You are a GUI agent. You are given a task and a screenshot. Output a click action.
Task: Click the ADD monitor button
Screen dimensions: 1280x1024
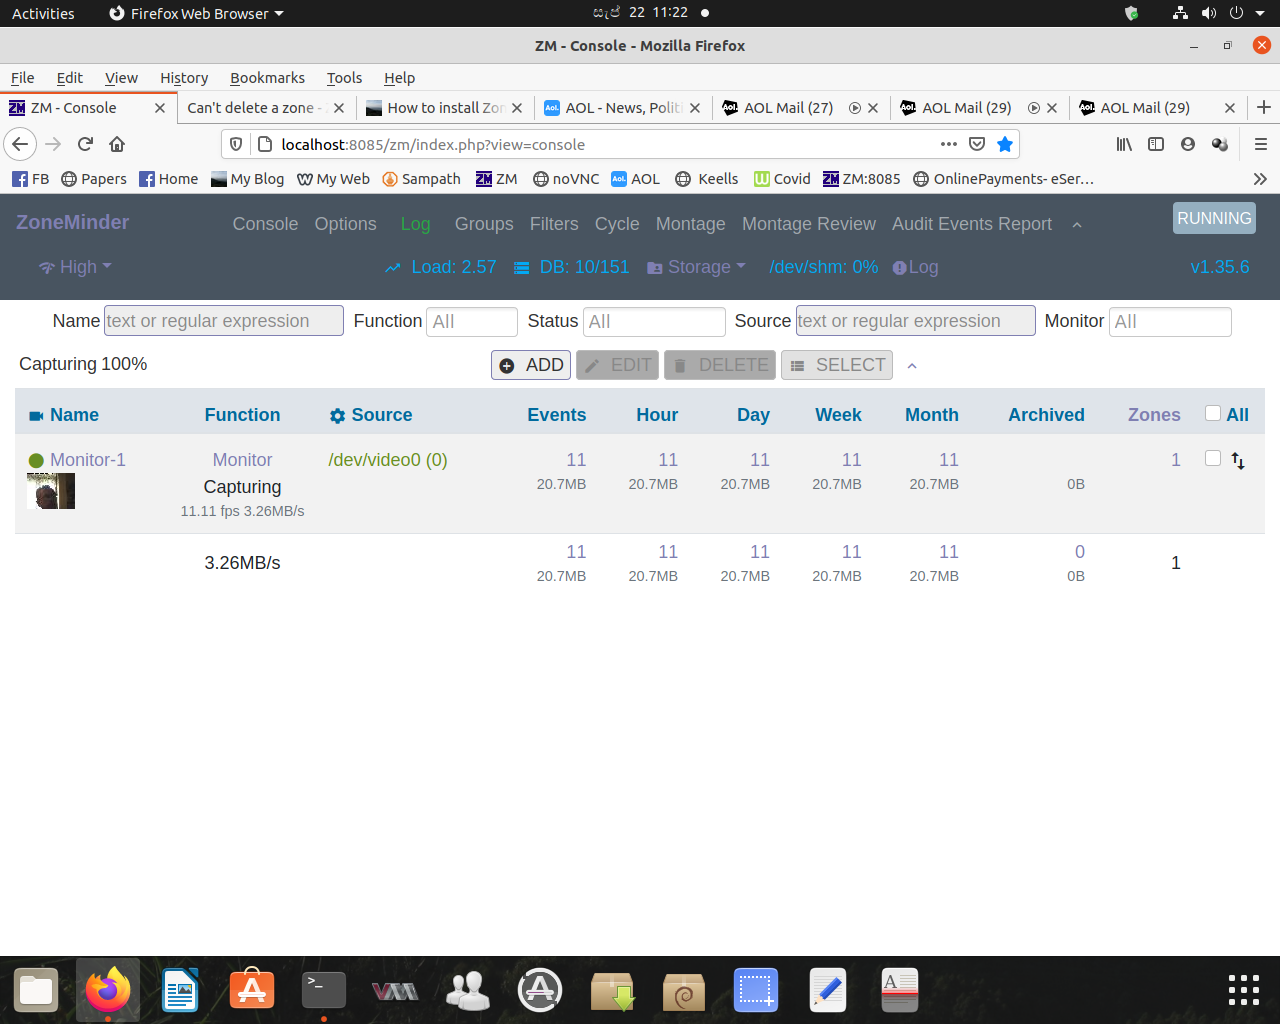(x=531, y=365)
